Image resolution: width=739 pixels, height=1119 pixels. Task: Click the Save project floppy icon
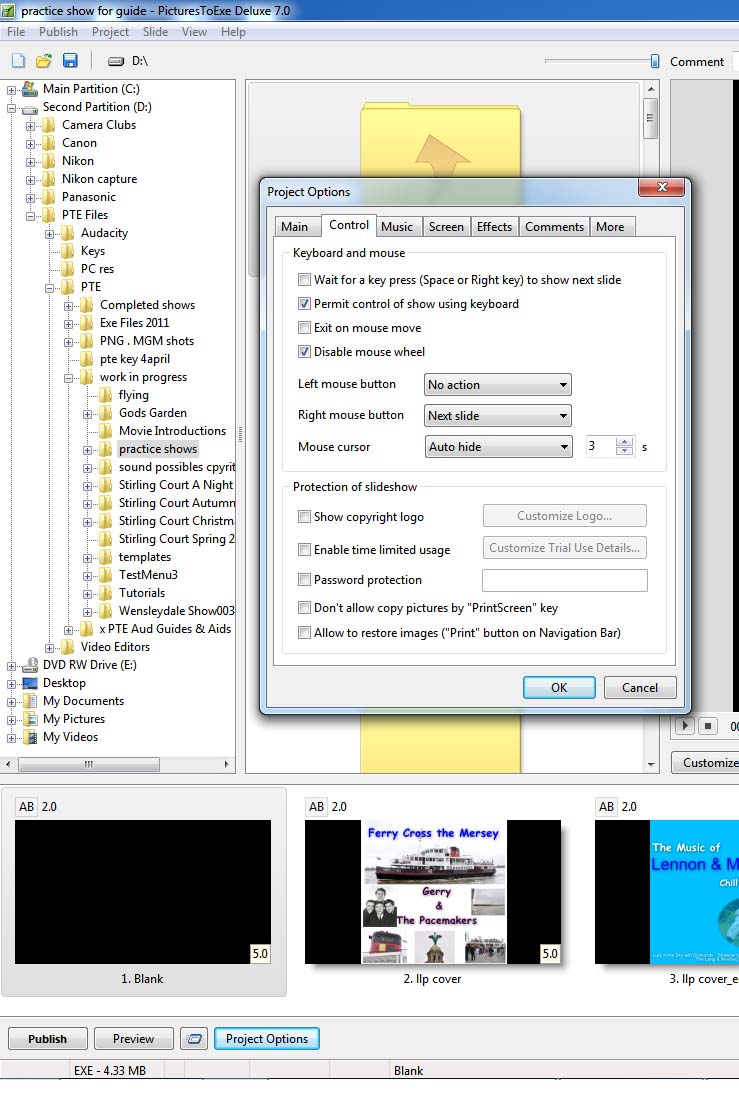(x=70, y=61)
